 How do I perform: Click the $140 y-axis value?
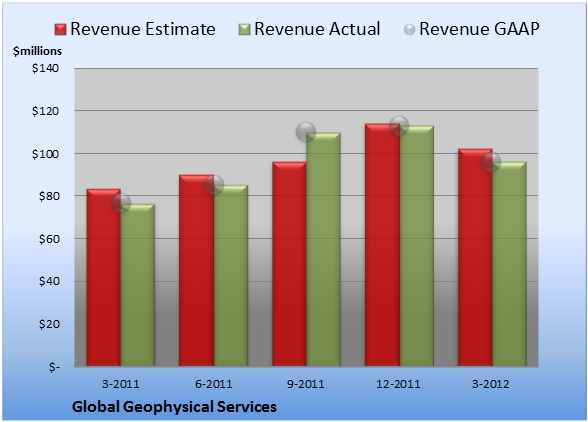[45, 68]
